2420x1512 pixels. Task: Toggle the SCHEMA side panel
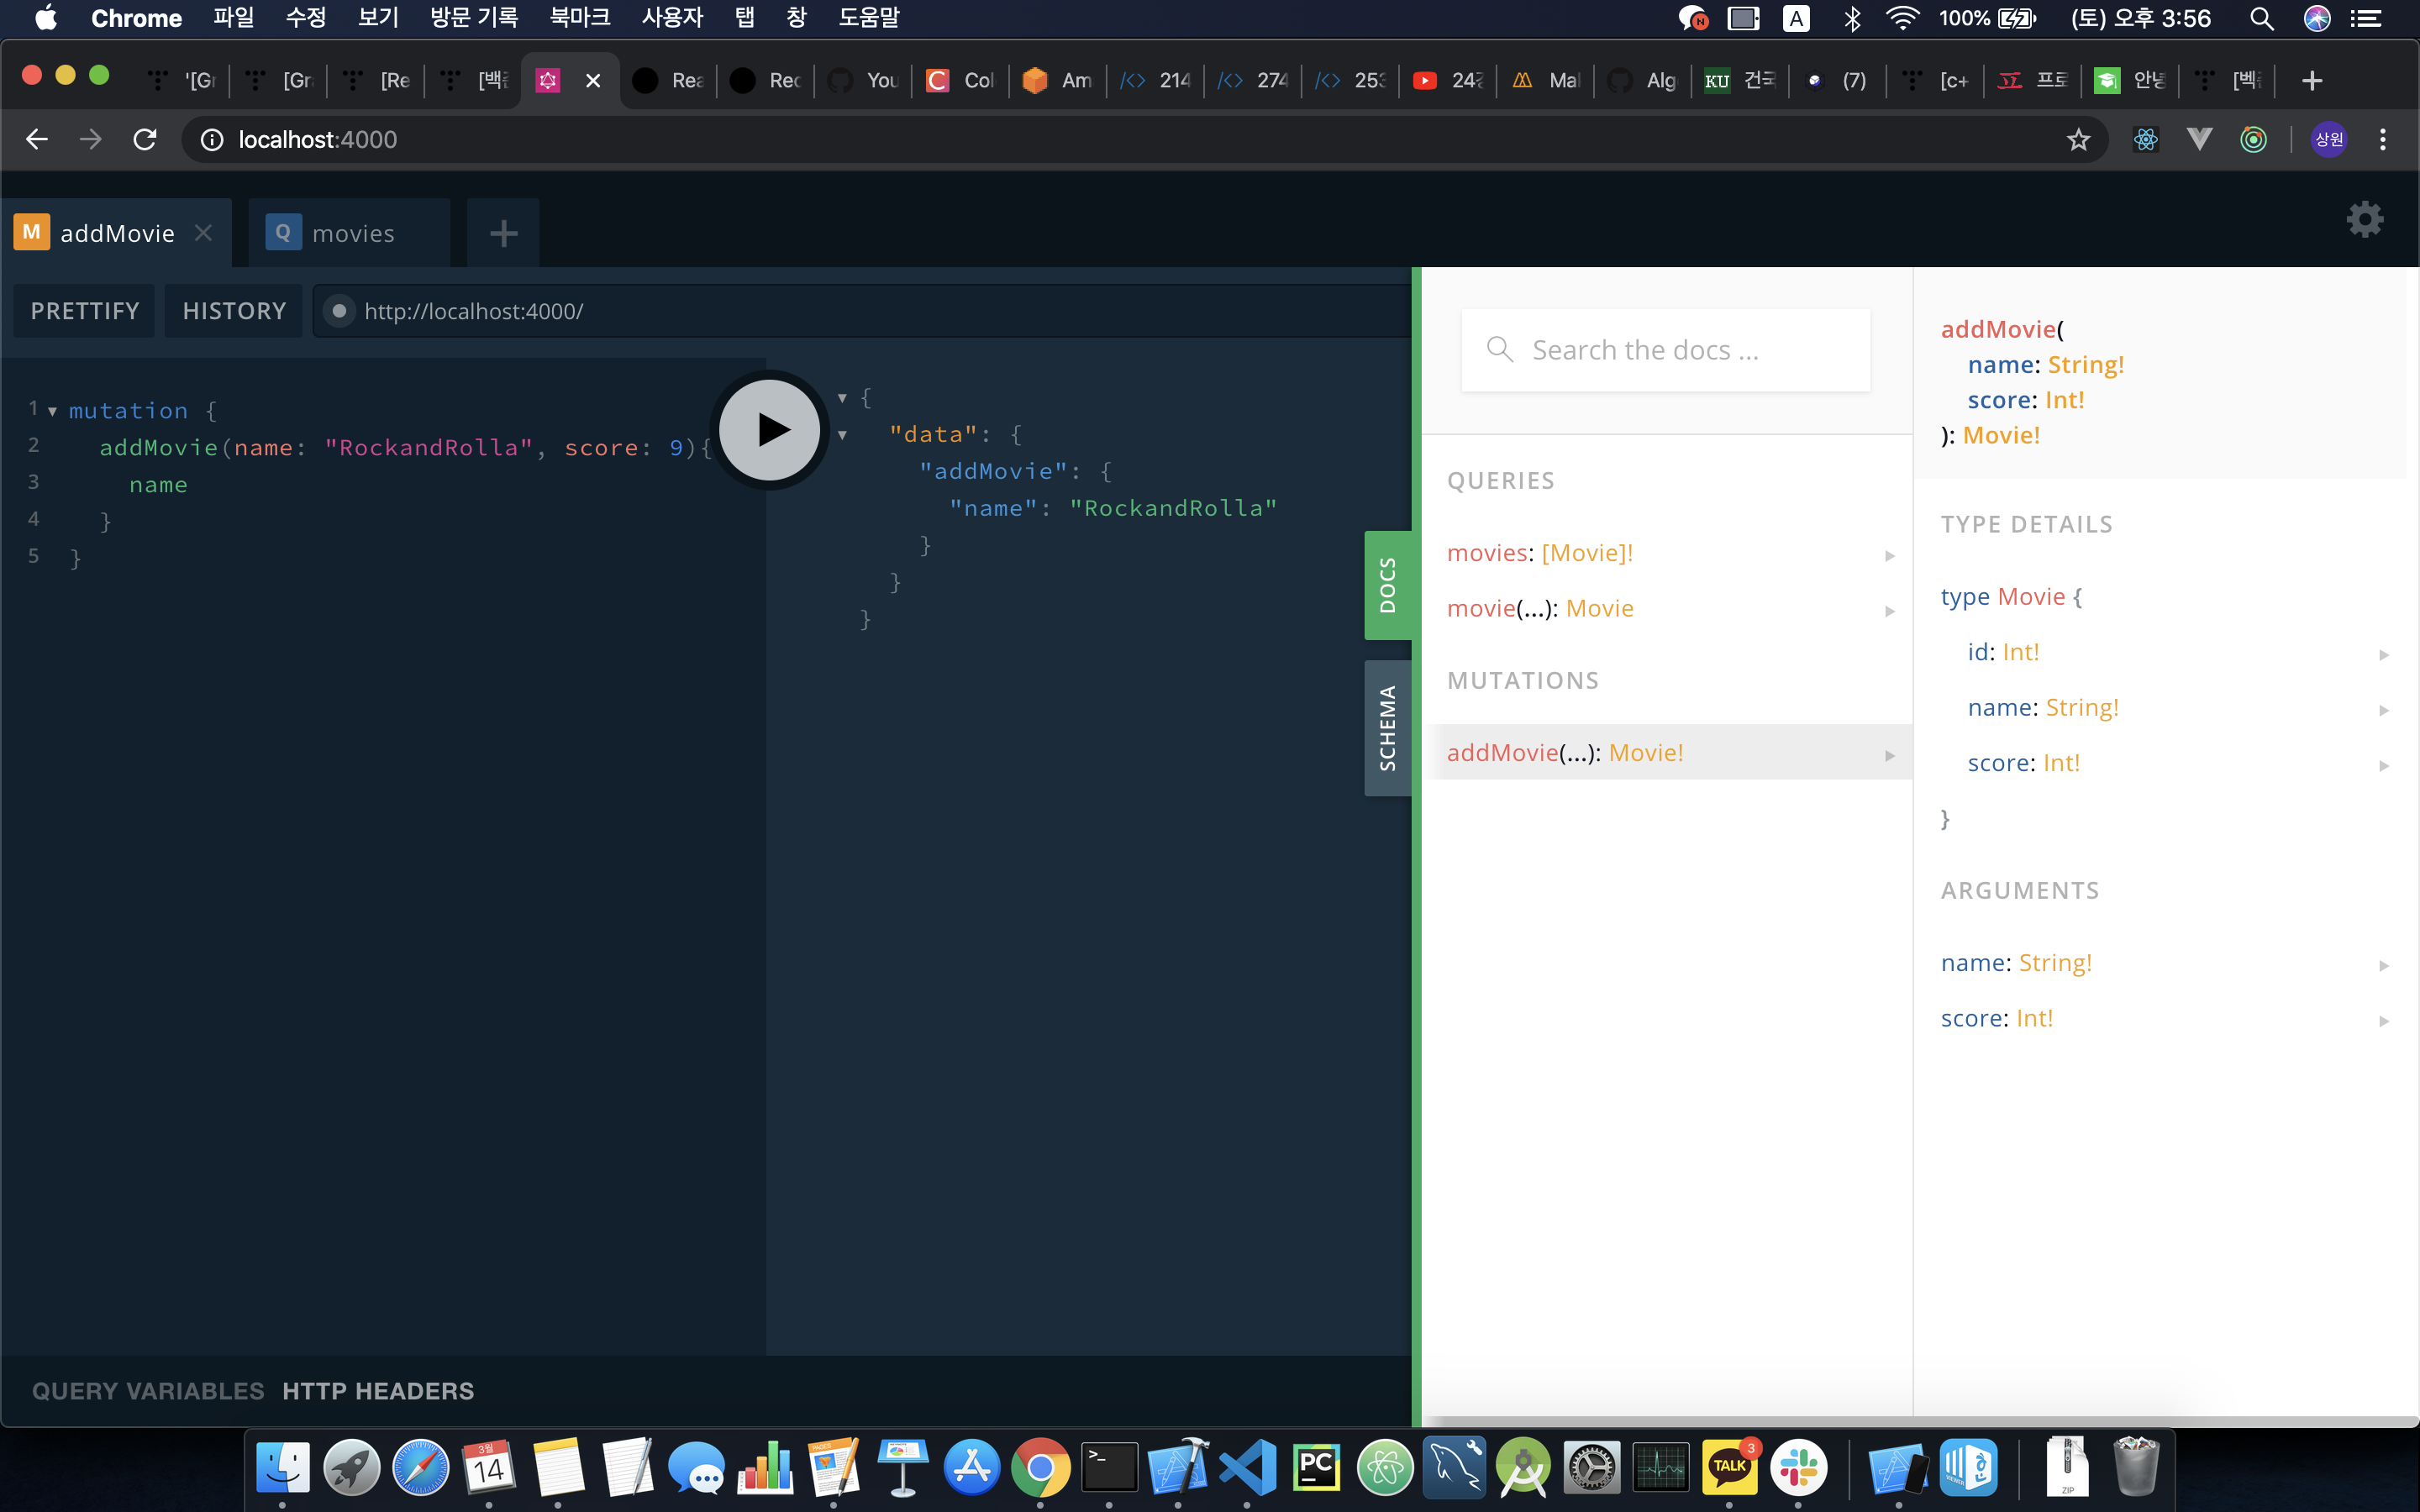(x=1387, y=728)
